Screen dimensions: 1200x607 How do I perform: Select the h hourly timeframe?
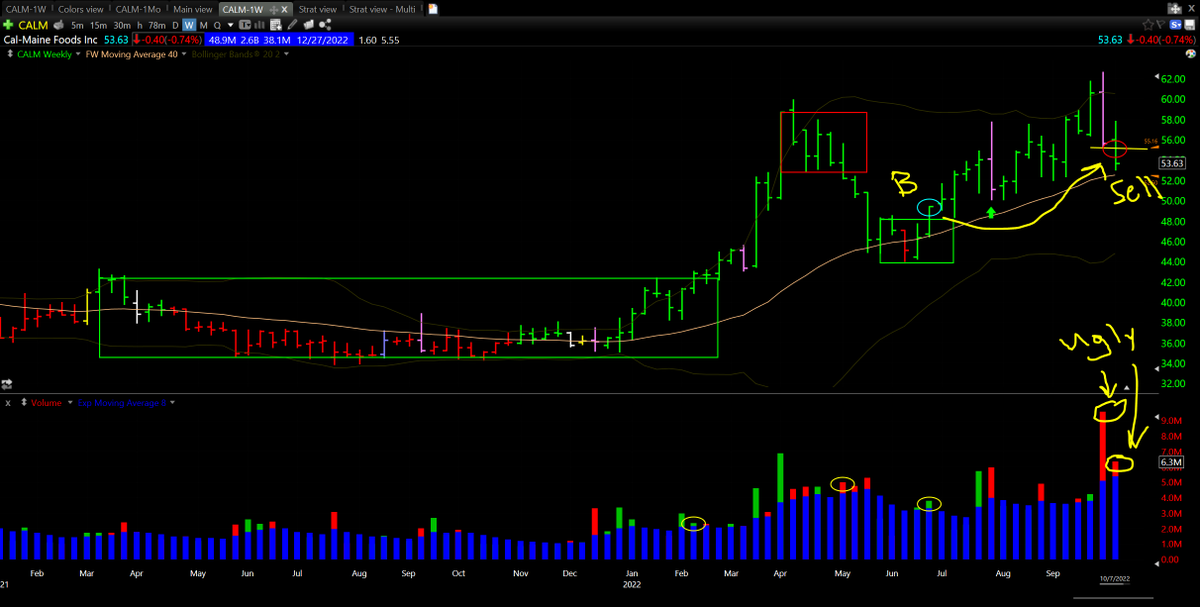tap(140, 25)
